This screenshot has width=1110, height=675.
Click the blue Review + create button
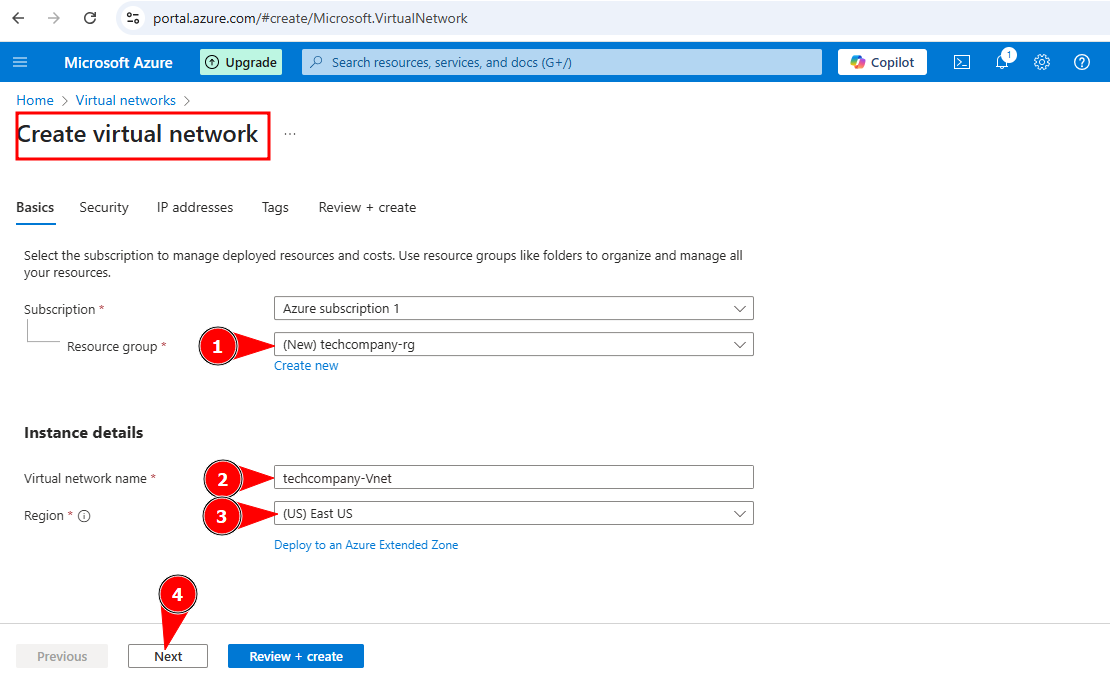coord(296,657)
